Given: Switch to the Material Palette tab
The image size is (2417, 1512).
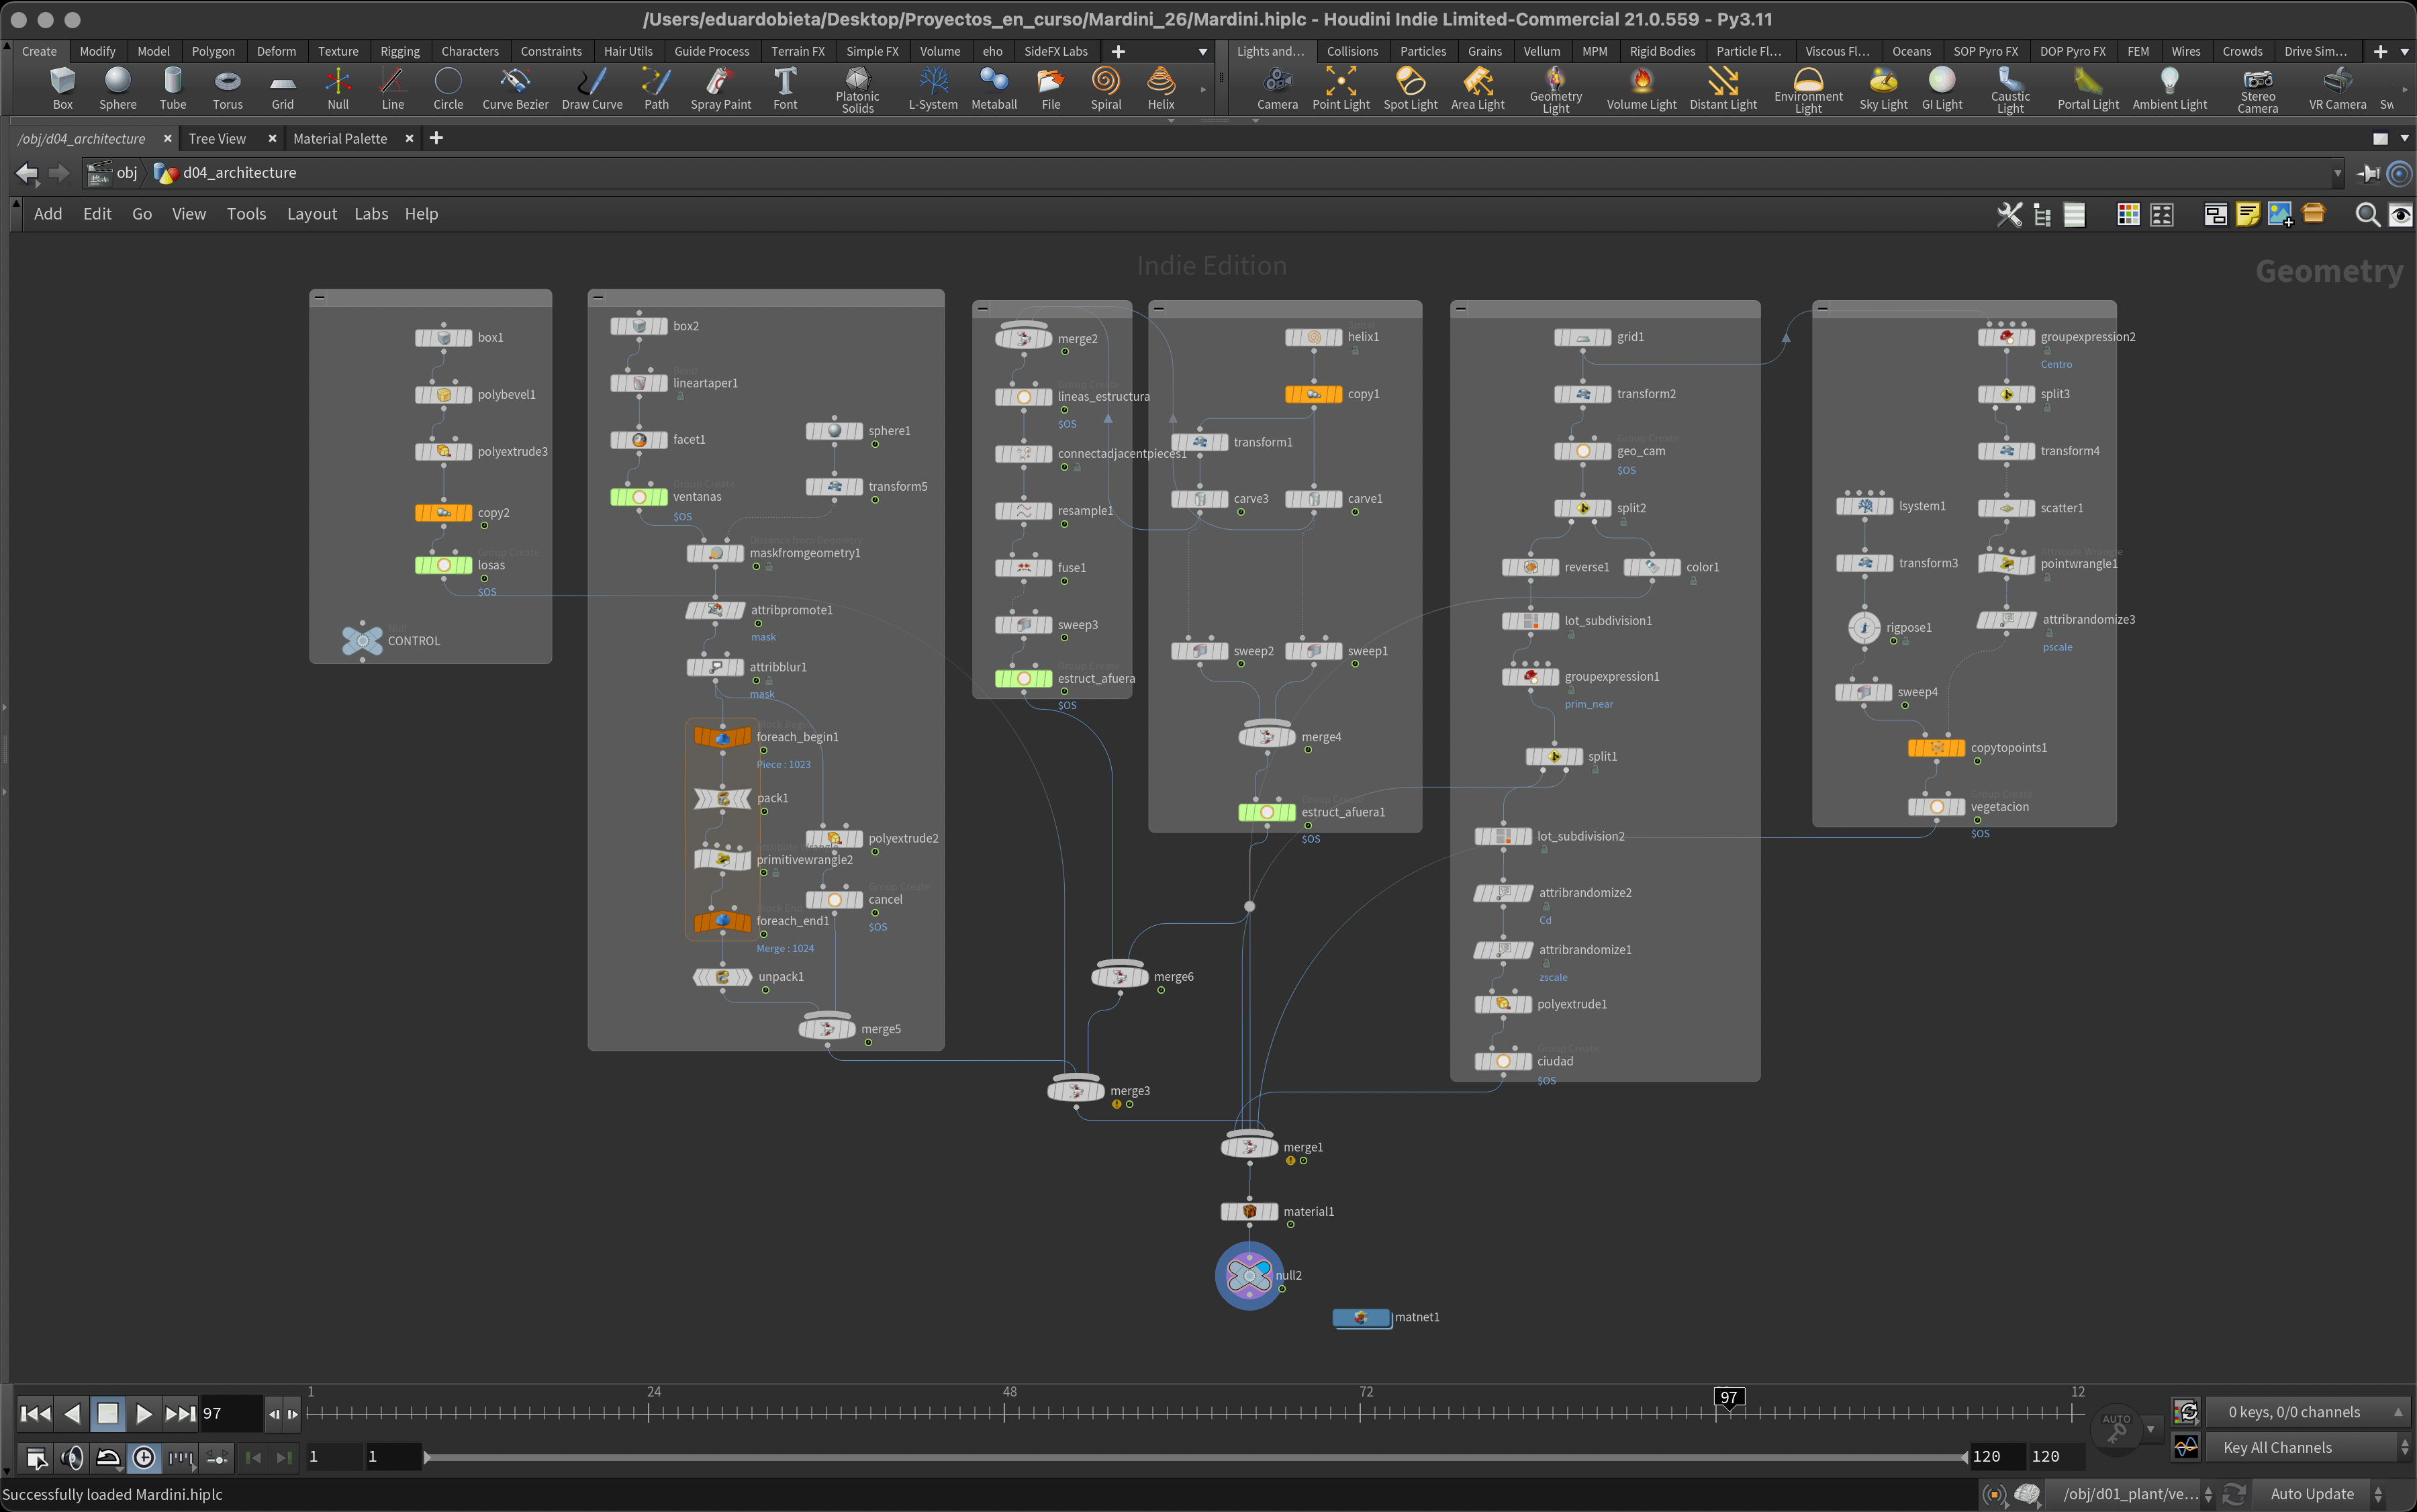Looking at the screenshot, I should click(x=339, y=139).
